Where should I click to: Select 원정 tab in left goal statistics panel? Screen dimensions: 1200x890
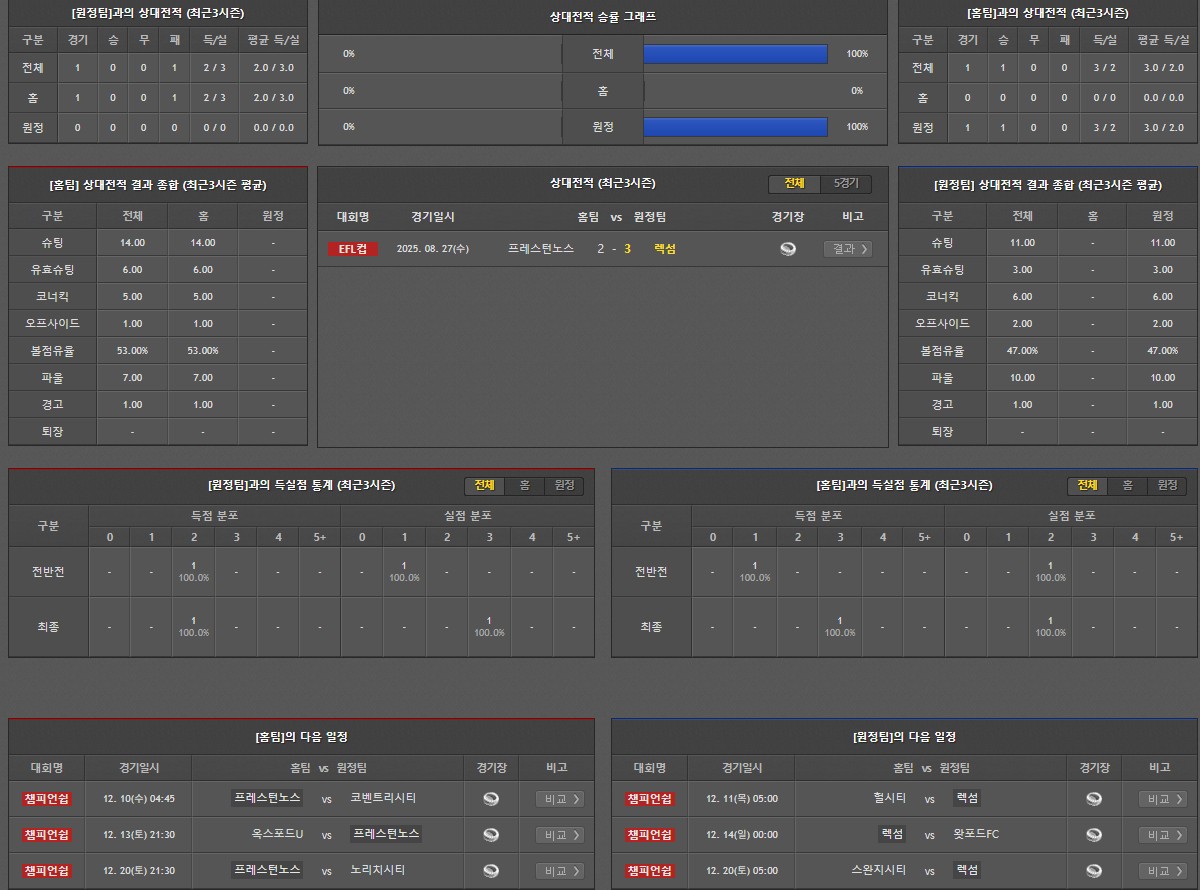(x=564, y=485)
